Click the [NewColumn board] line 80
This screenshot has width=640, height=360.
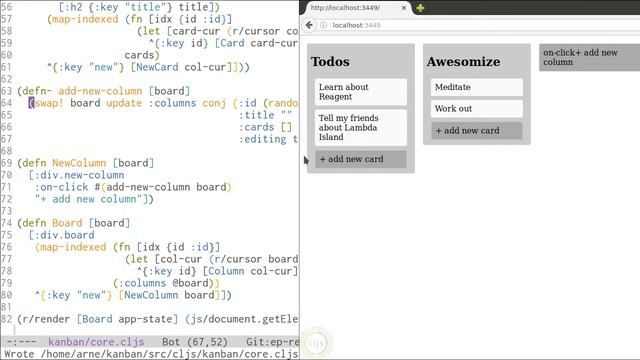coord(133,295)
